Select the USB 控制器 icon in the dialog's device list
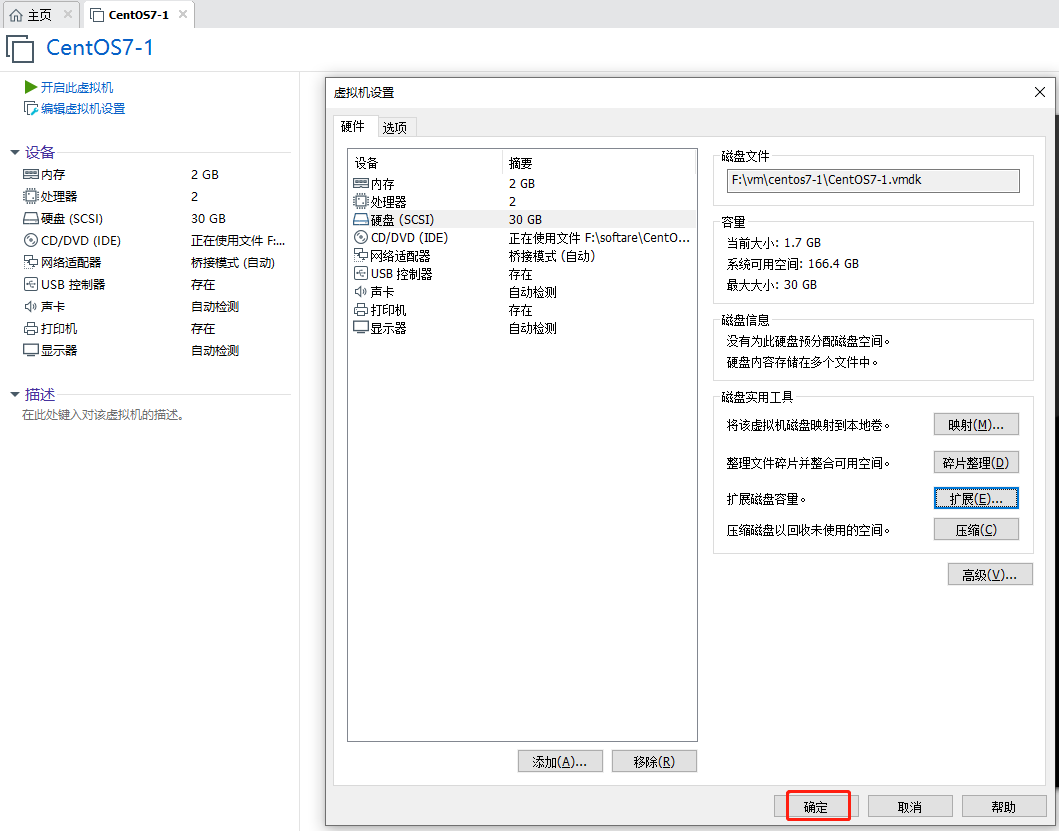 (361, 274)
